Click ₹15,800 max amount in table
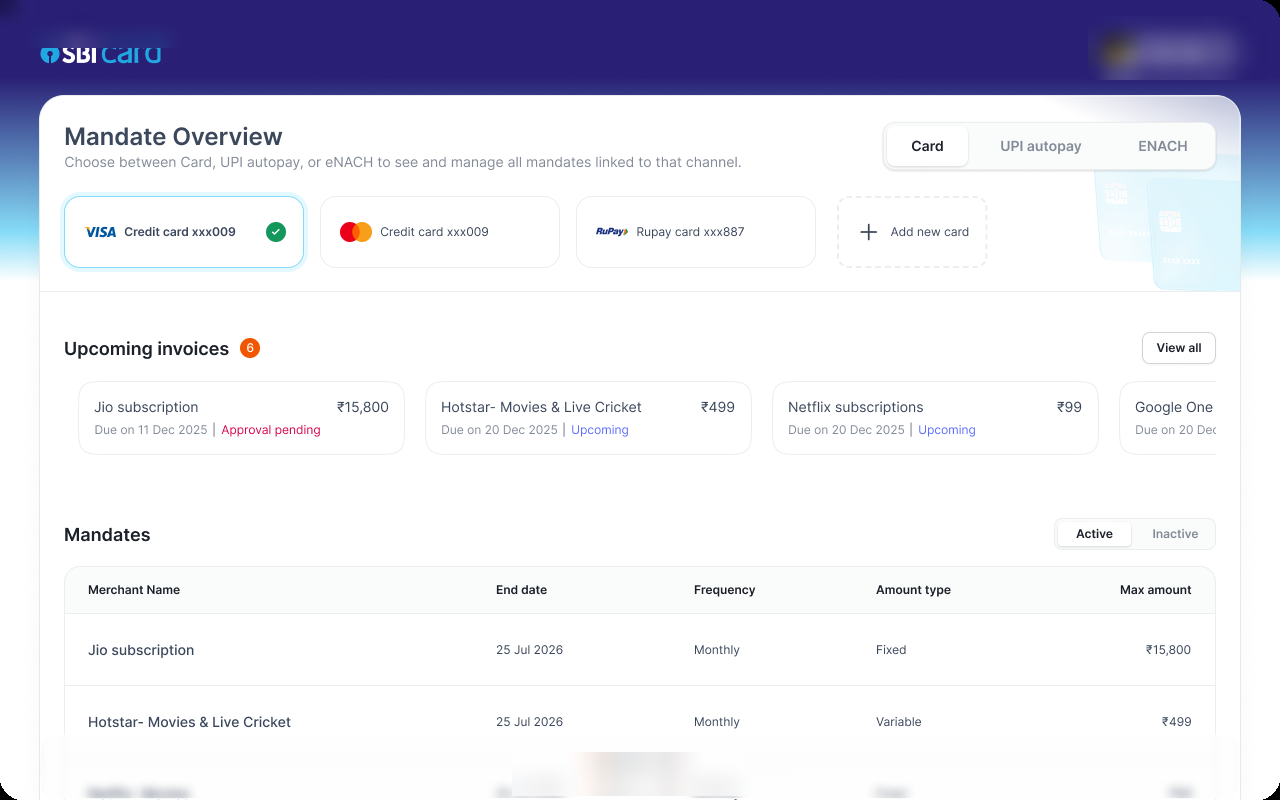The width and height of the screenshot is (1280, 800). tap(1169, 650)
